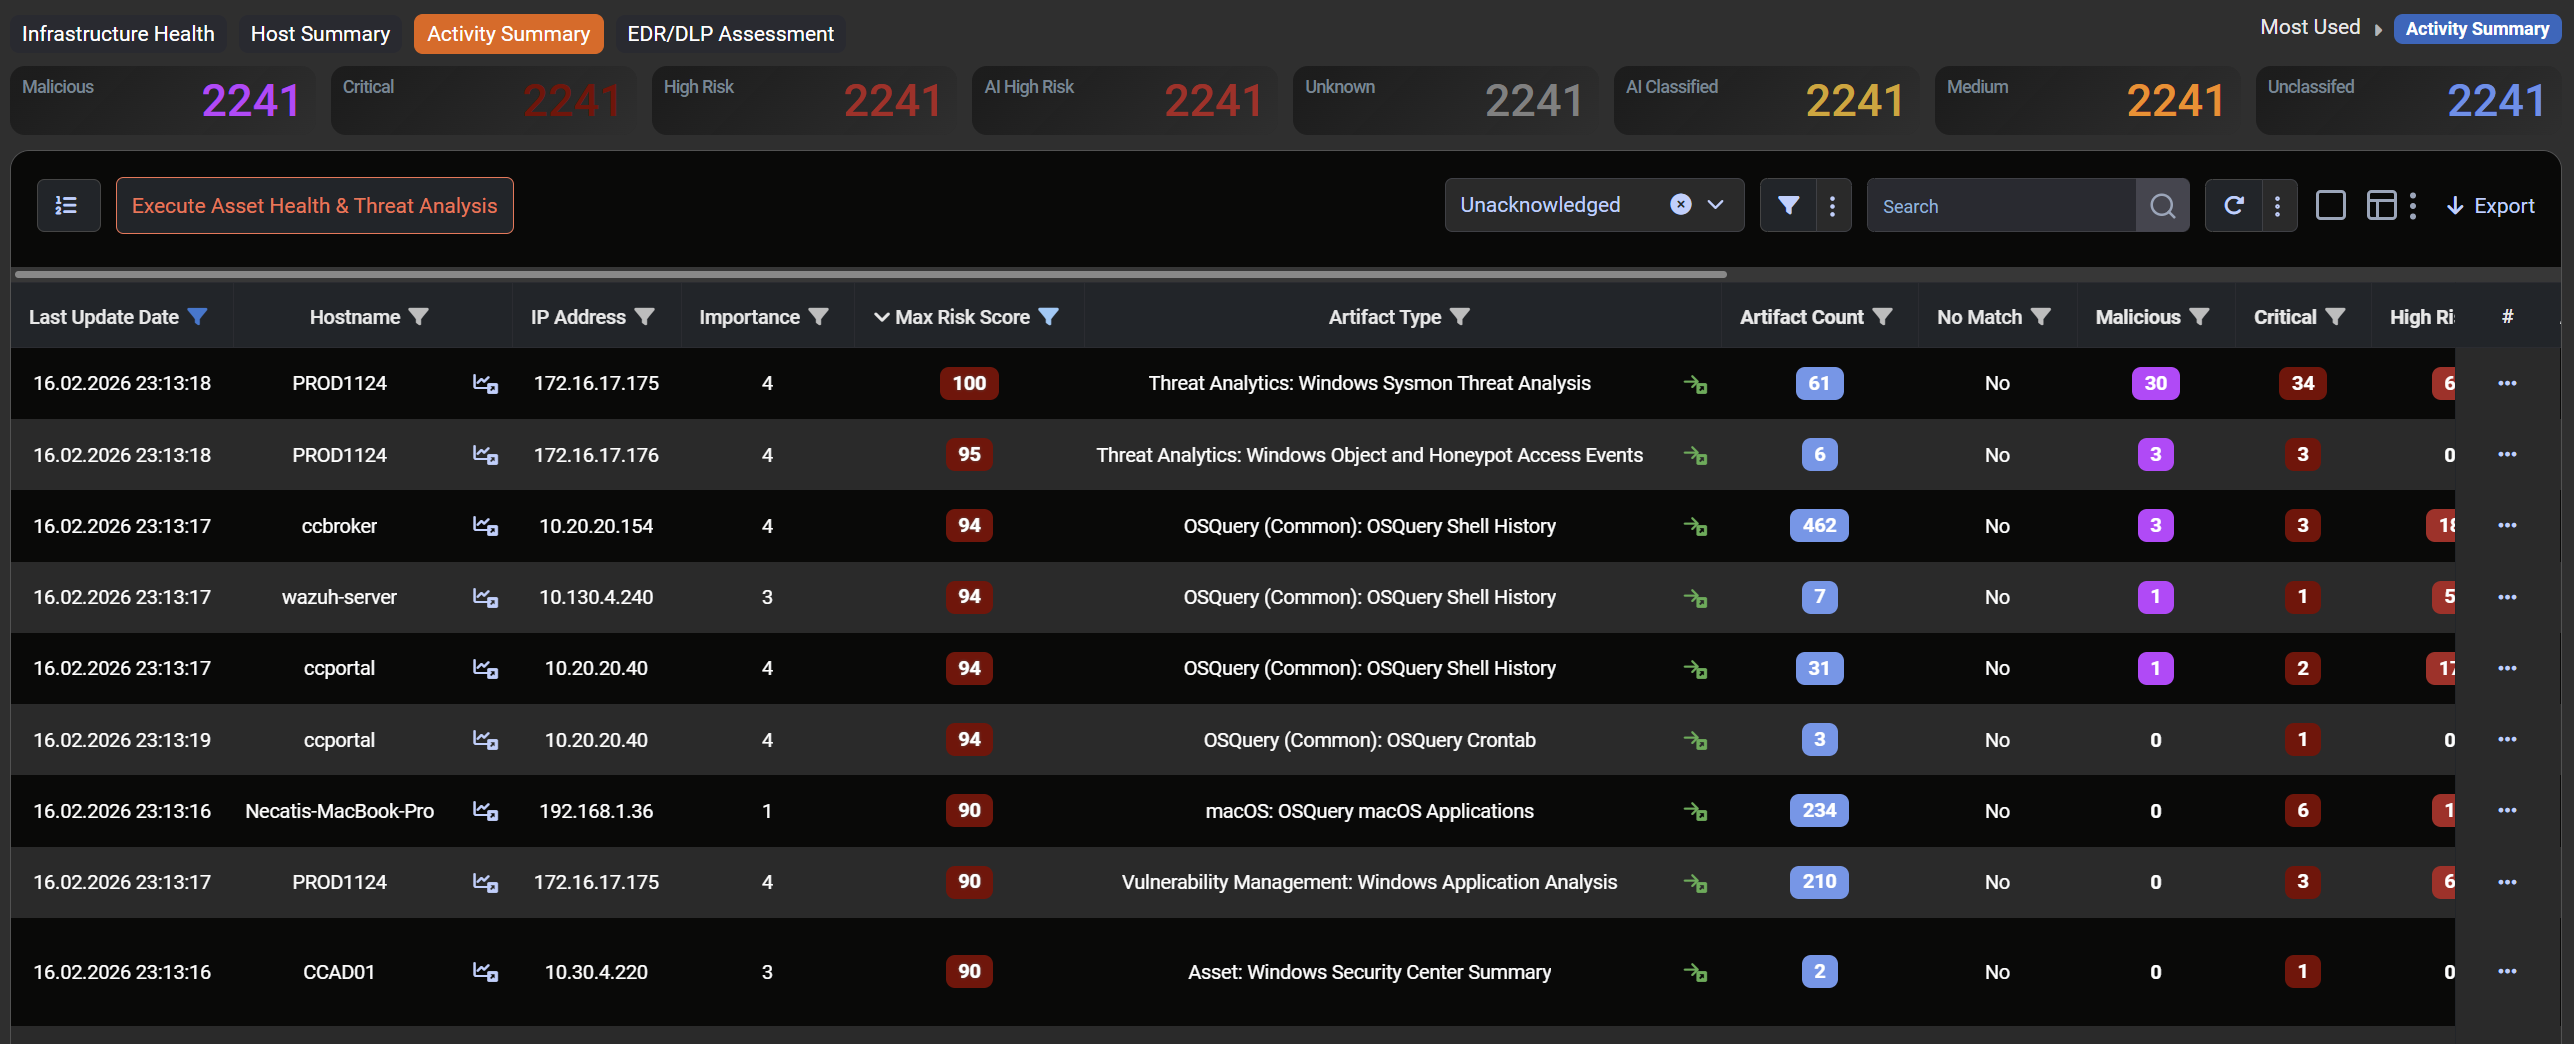Open the EDR/DLP Assessment tab
Viewport: 2574px width, 1044px height.
[730, 33]
